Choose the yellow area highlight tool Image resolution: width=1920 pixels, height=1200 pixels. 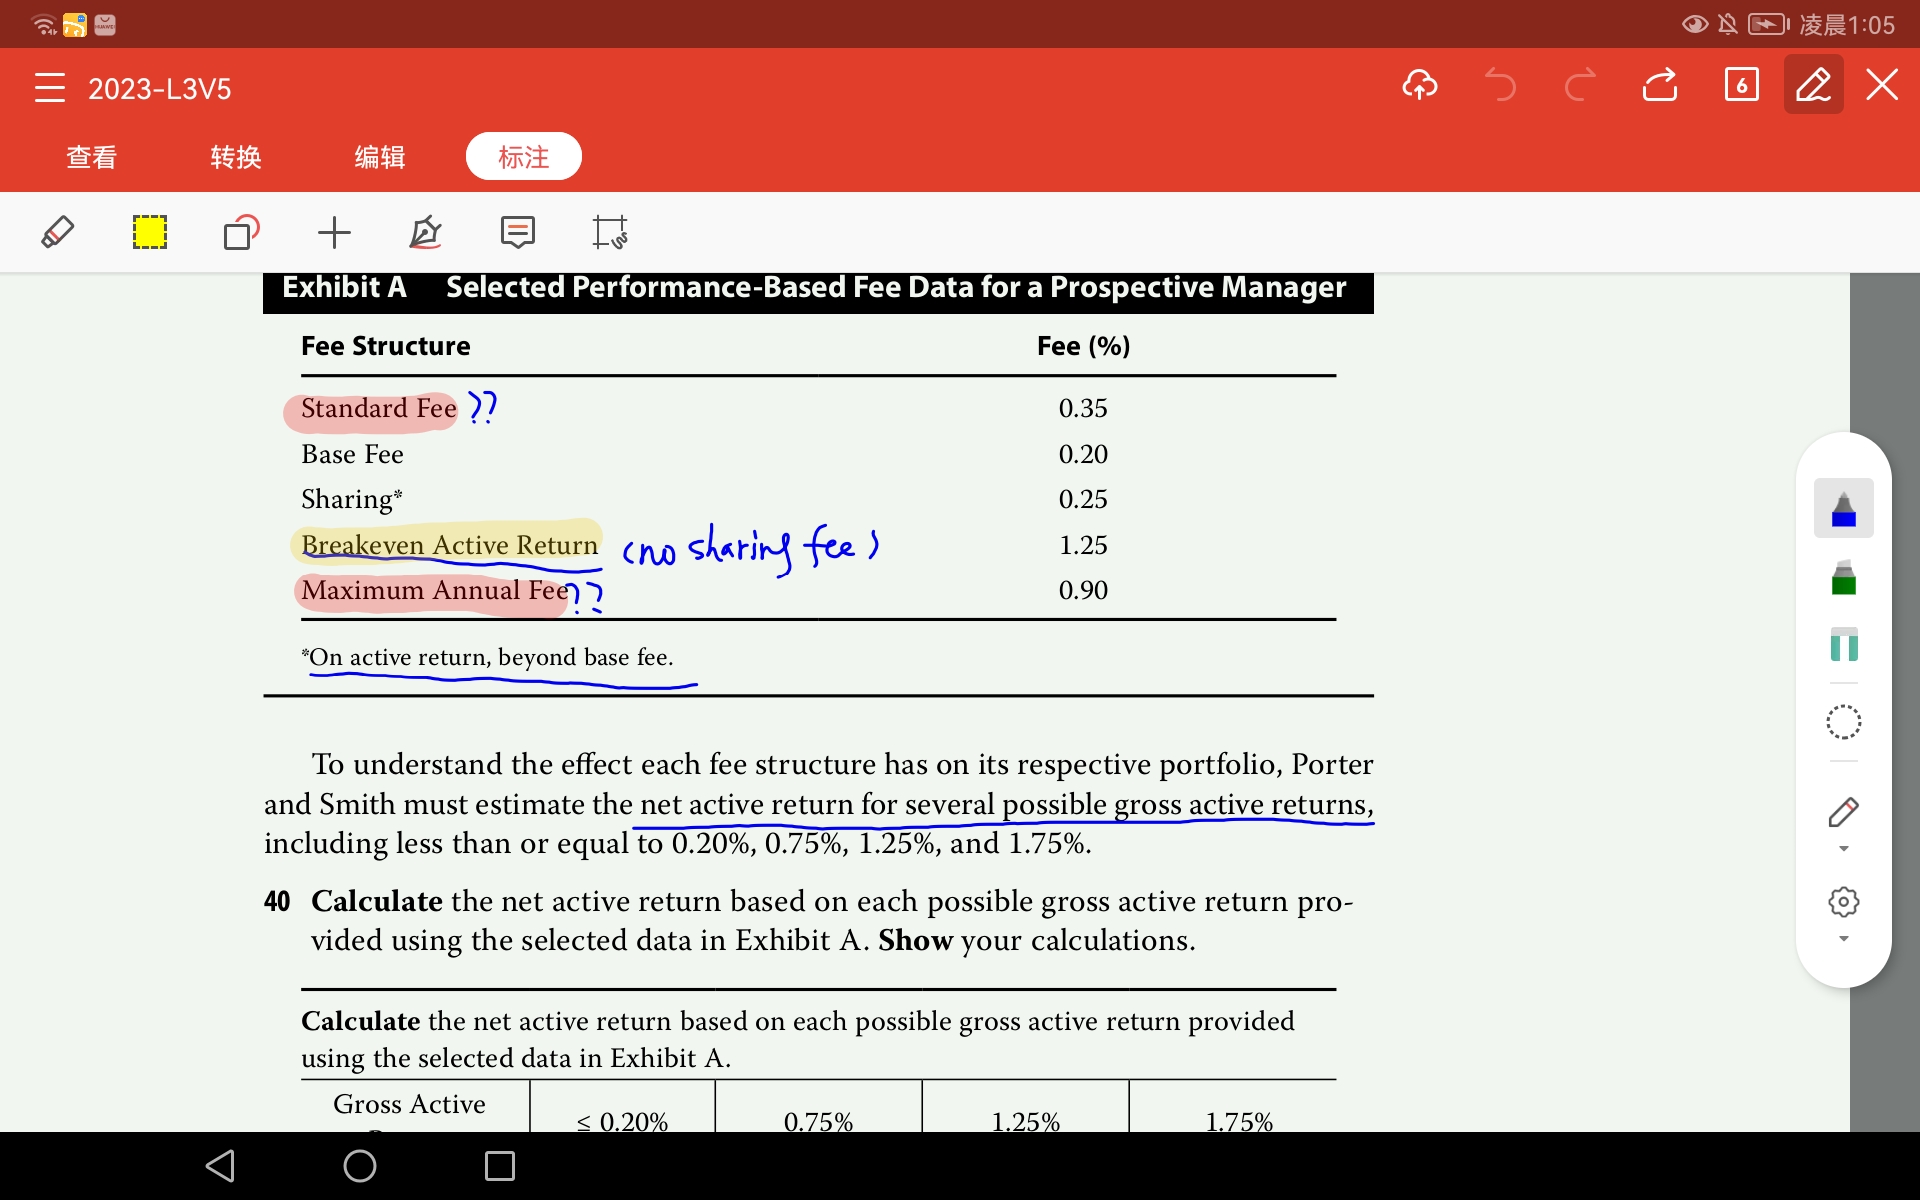(150, 232)
